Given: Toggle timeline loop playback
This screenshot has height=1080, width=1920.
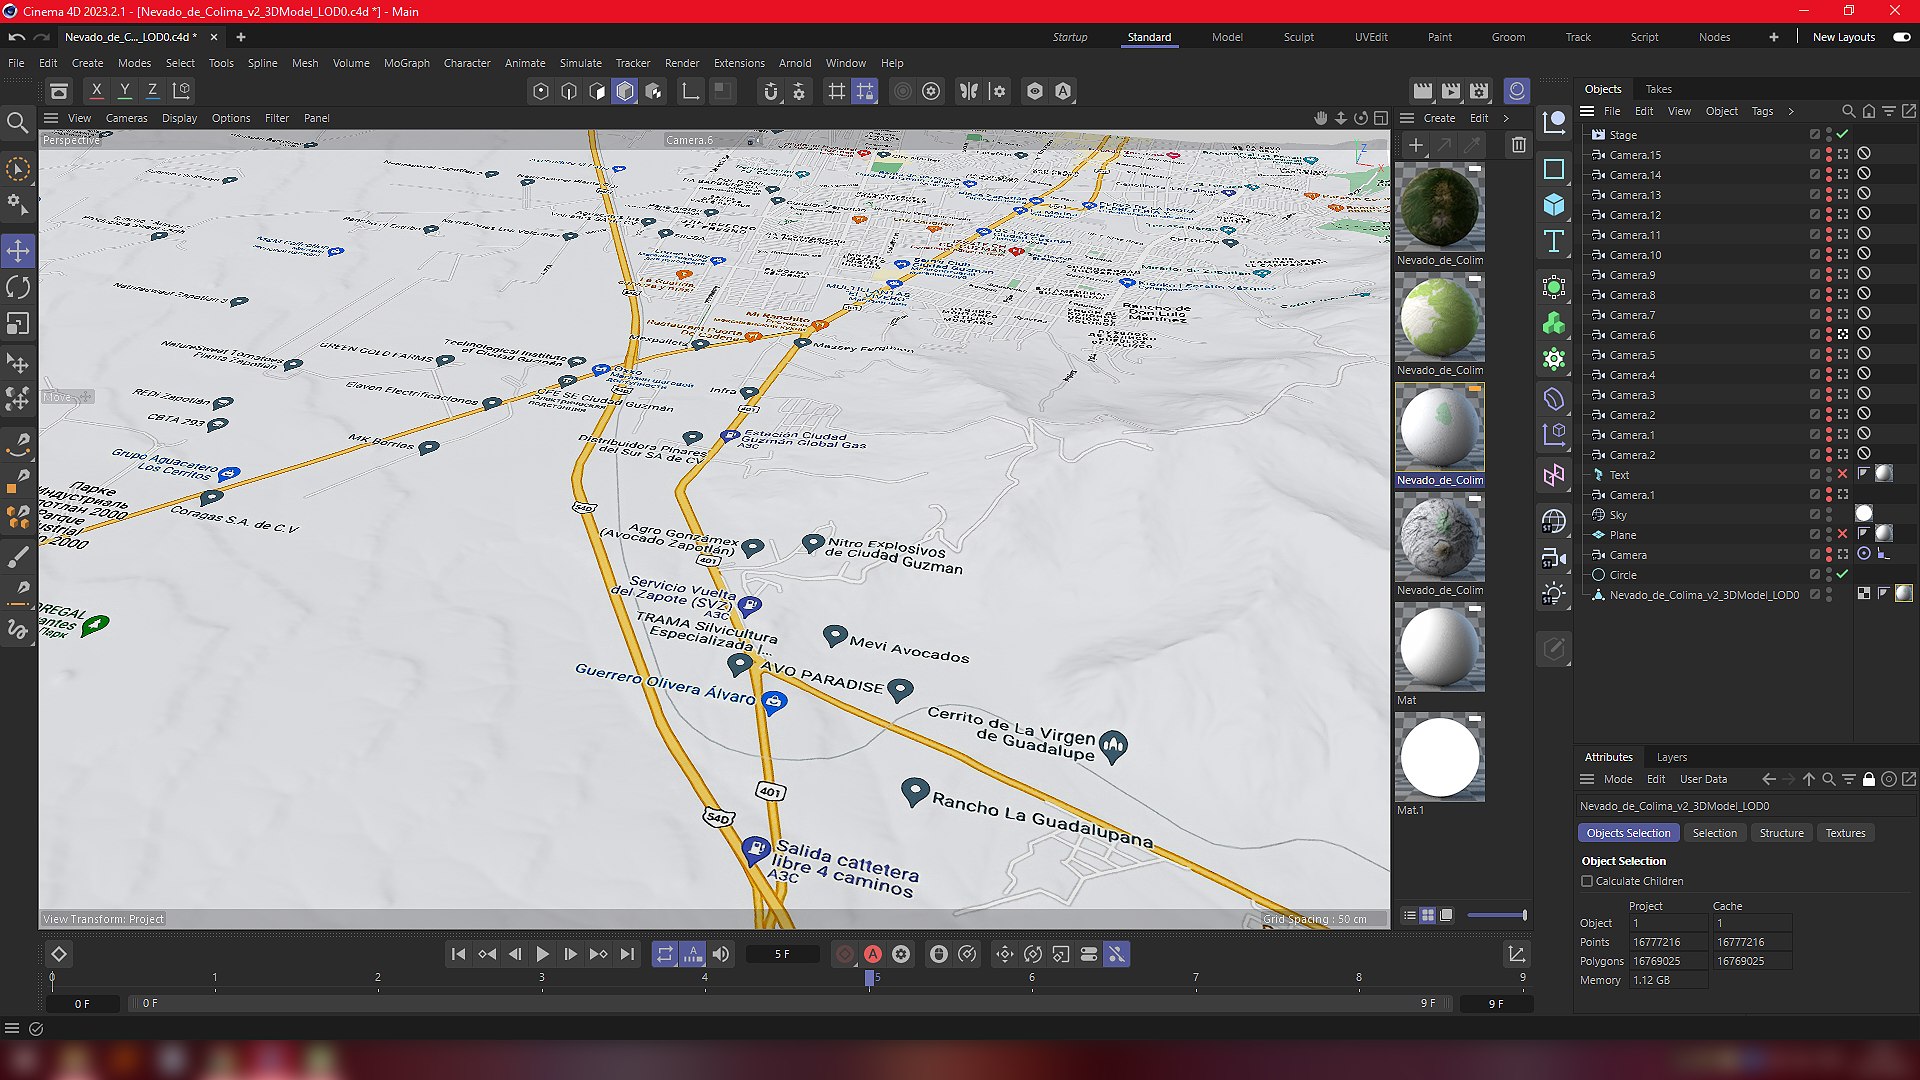Looking at the screenshot, I should (665, 955).
